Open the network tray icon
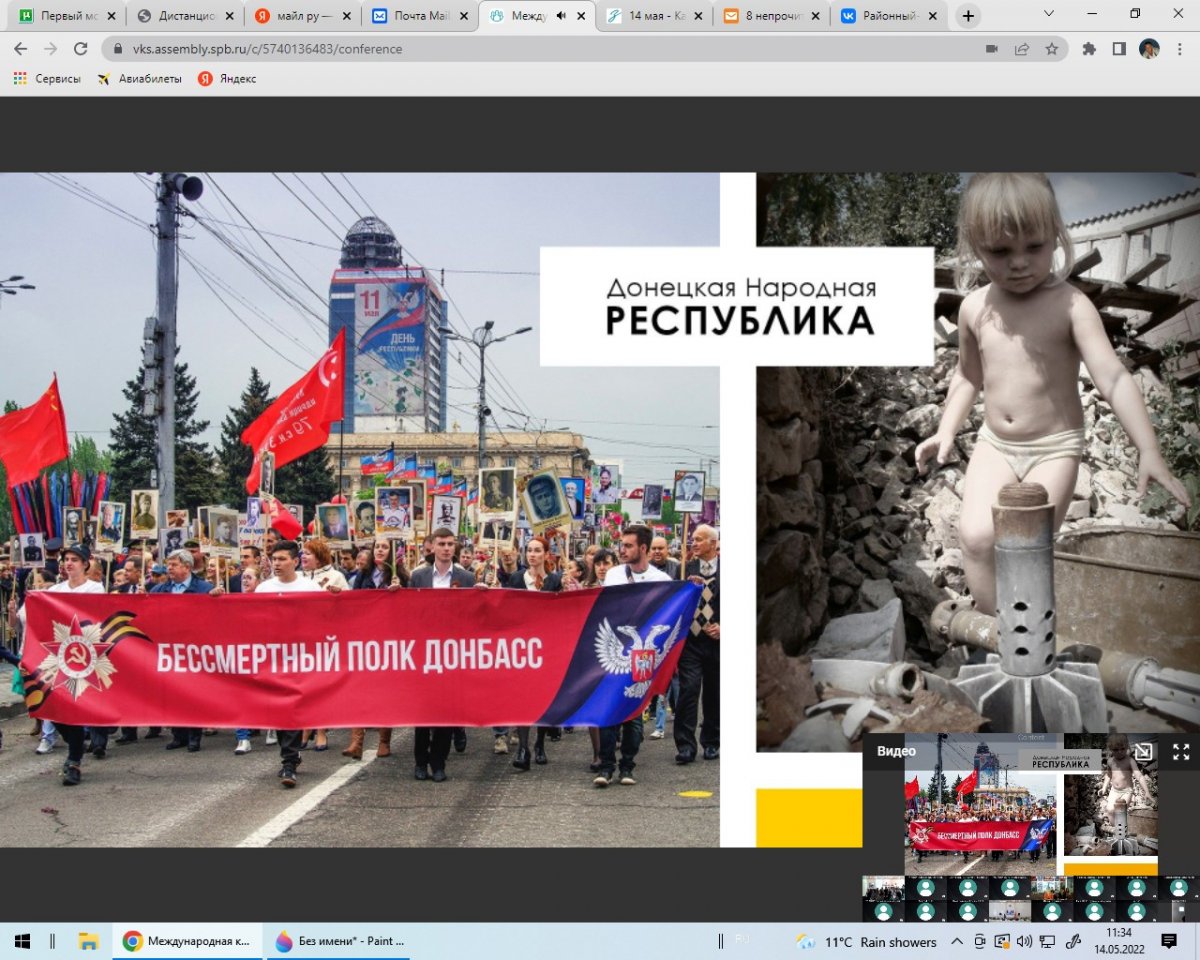Image resolution: width=1200 pixels, height=960 pixels. pos(1047,941)
